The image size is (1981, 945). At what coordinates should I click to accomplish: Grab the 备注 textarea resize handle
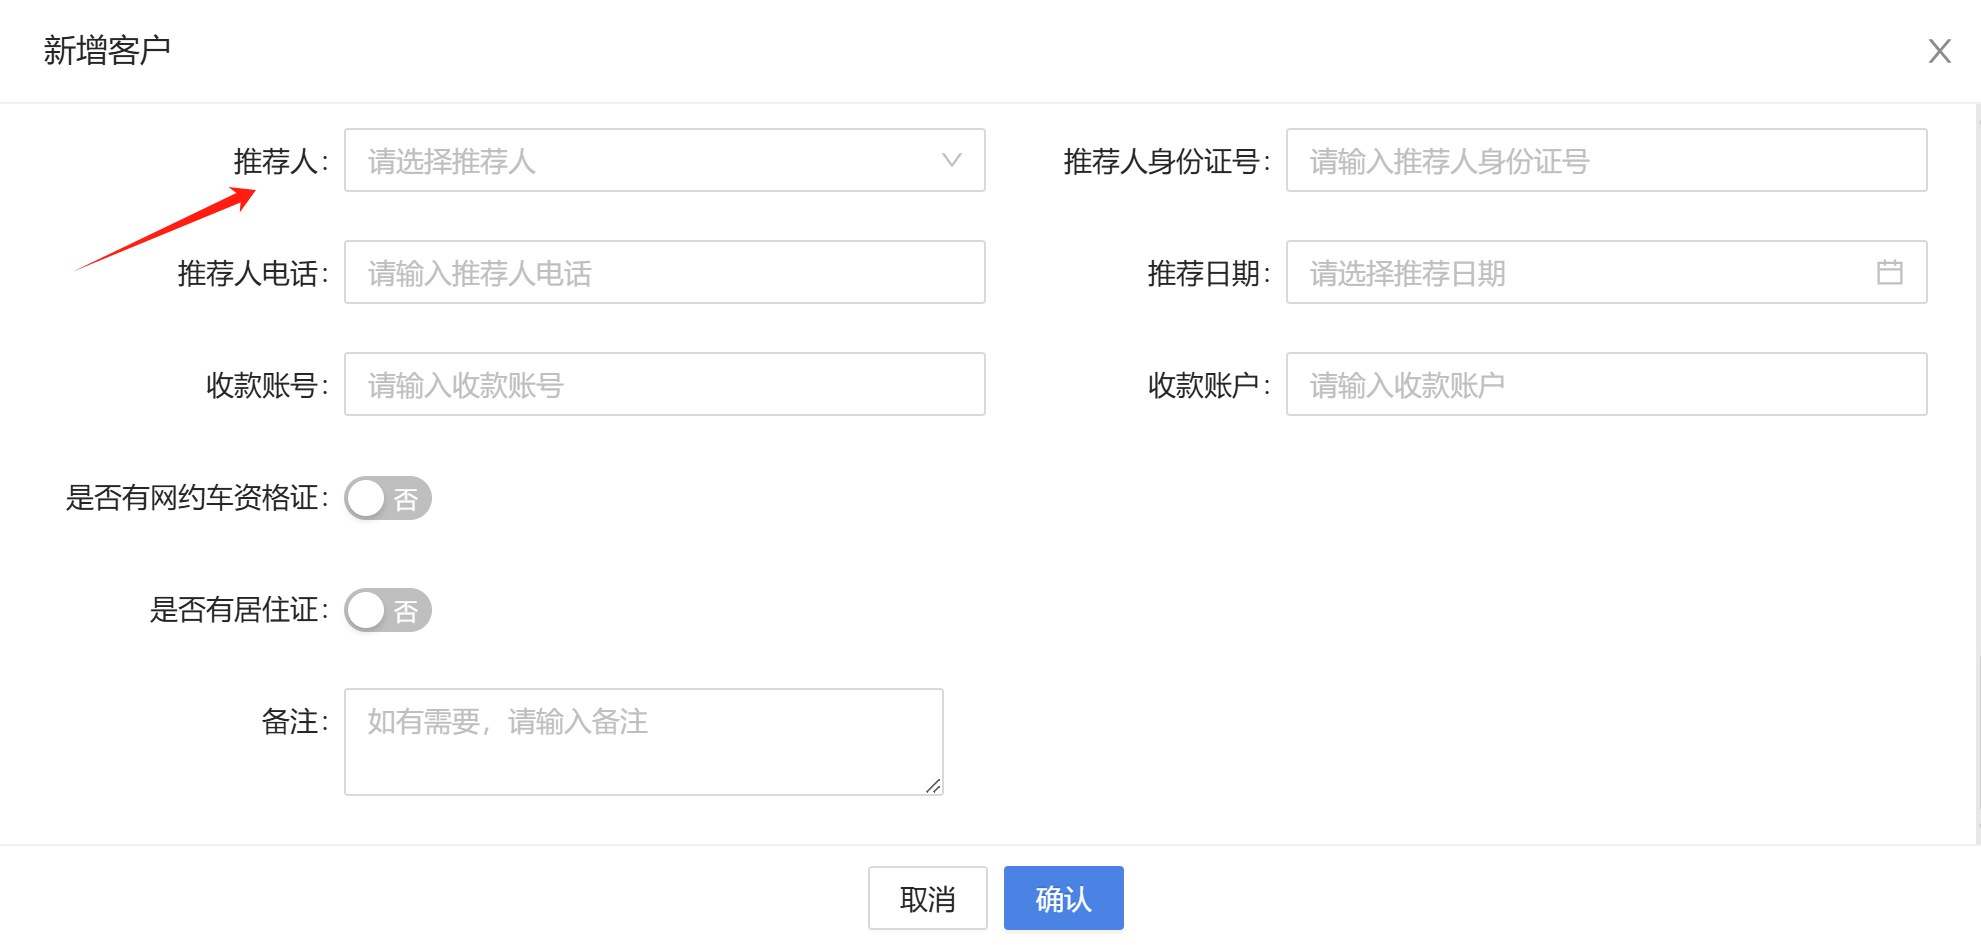coord(933,786)
